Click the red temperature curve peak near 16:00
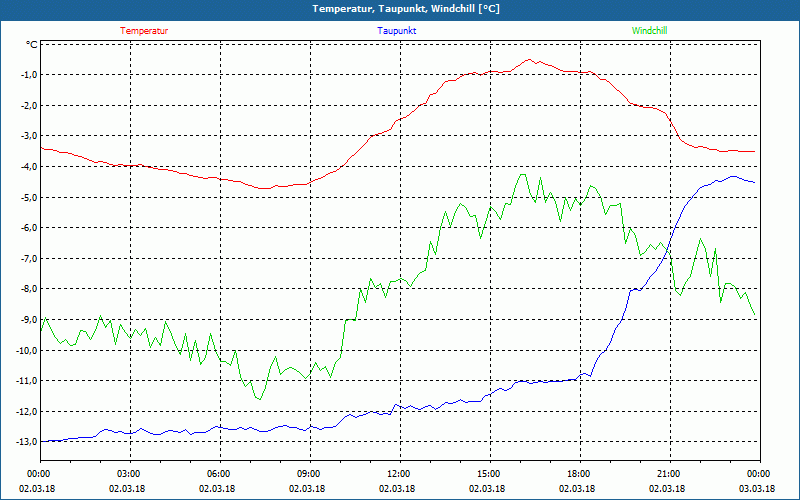 click(529, 60)
